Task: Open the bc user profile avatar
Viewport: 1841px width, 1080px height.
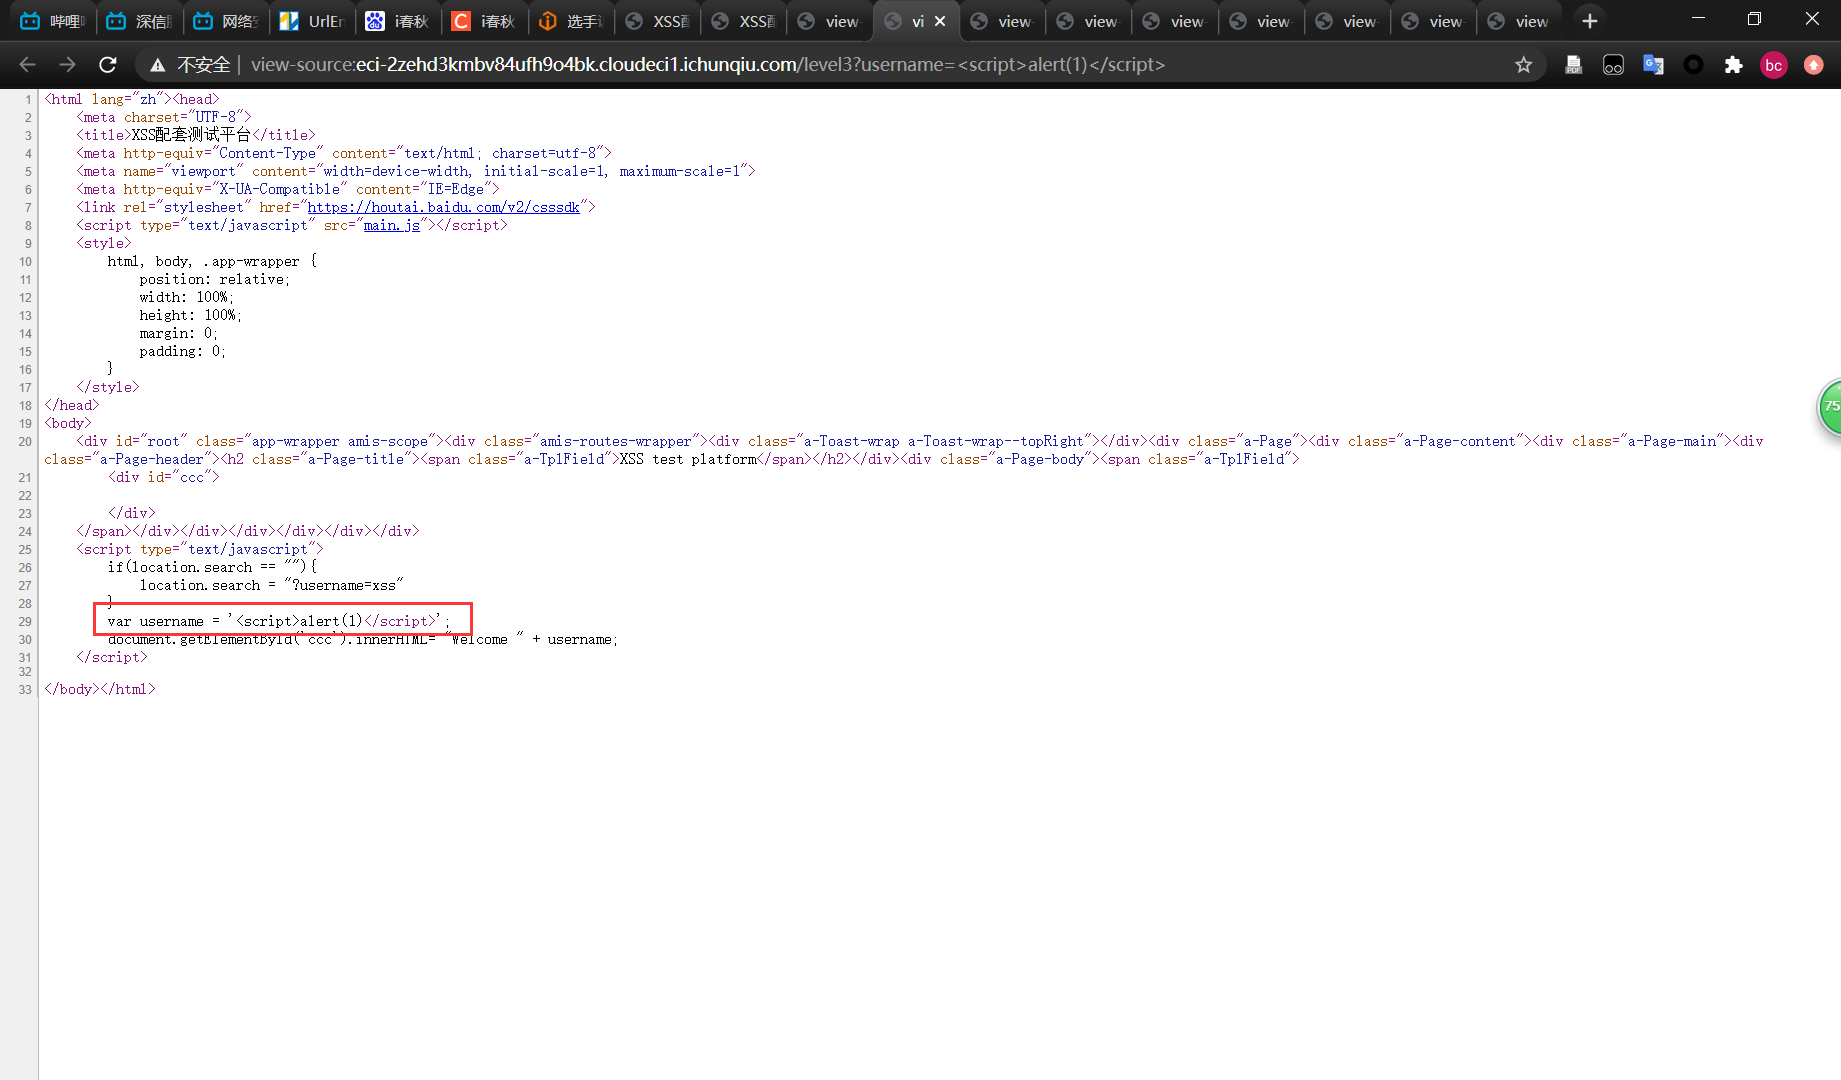Action: click(1773, 65)
